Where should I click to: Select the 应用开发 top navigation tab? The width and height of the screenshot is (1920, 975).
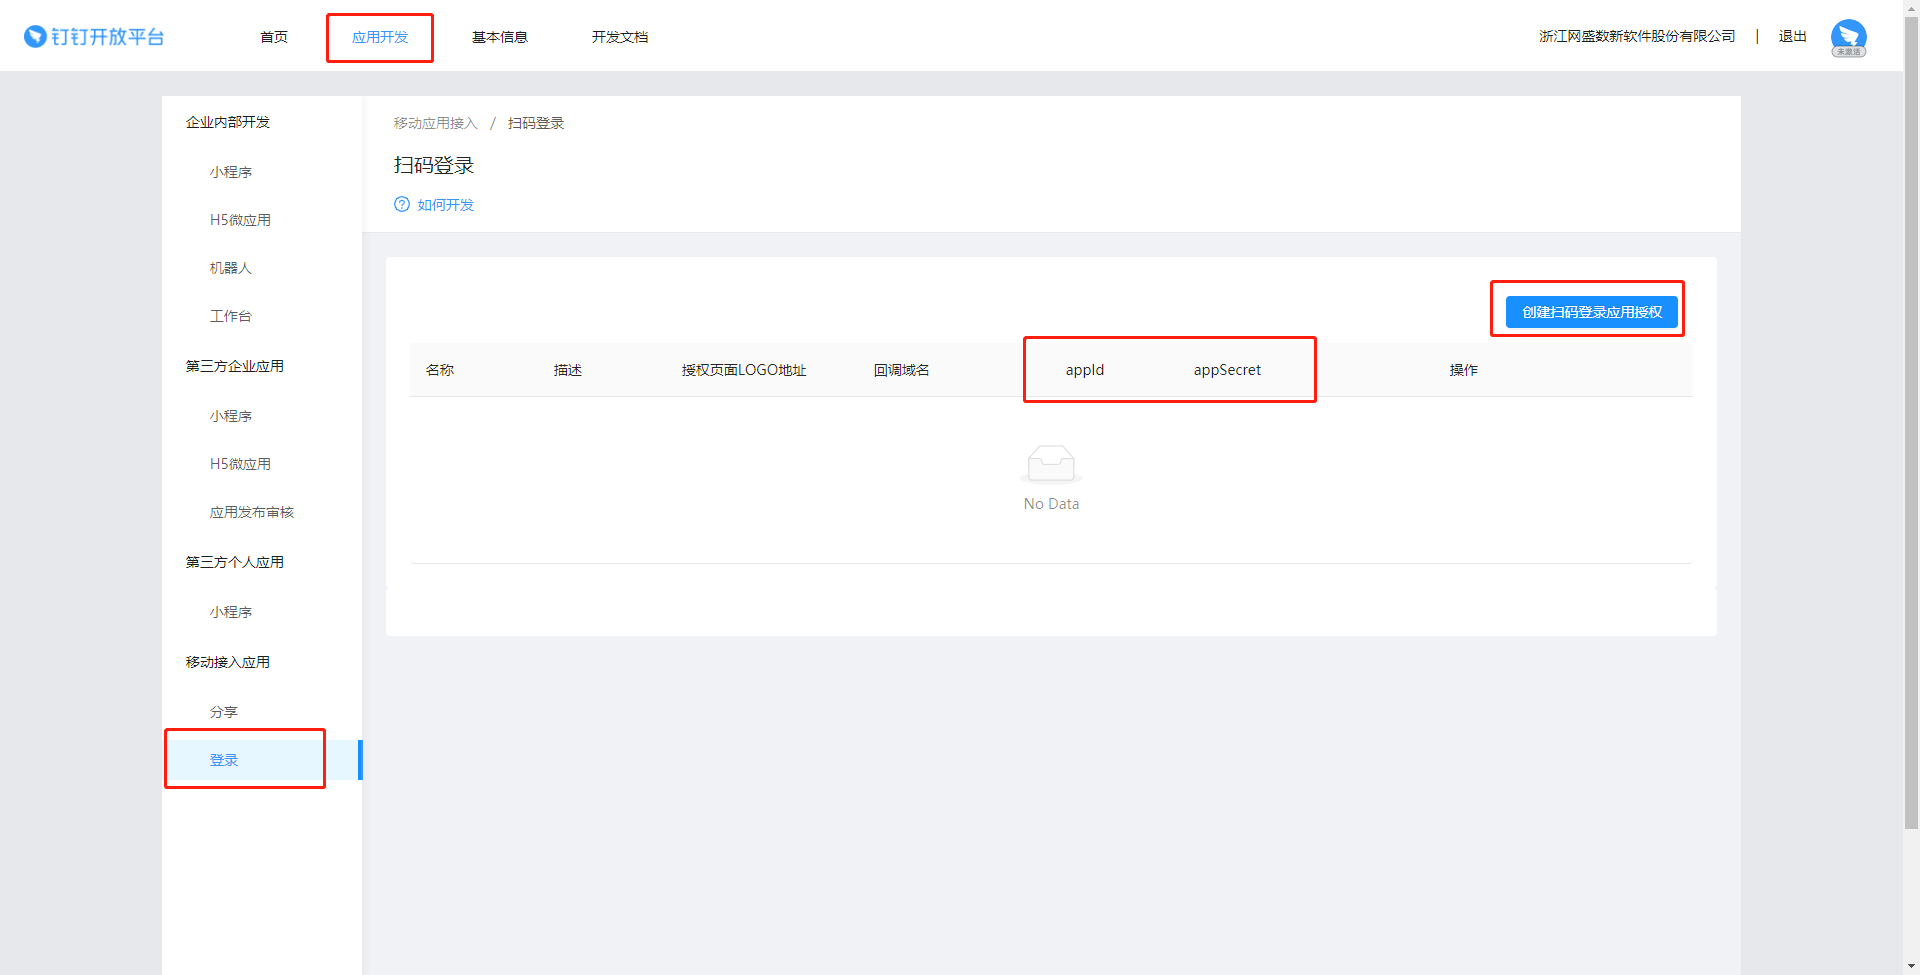[x=380, y=37]
